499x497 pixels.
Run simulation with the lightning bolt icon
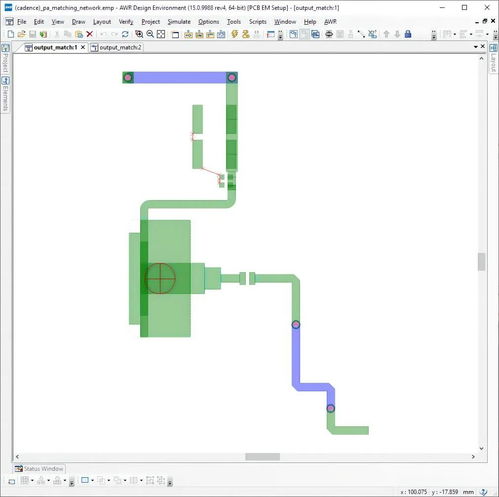235,34
